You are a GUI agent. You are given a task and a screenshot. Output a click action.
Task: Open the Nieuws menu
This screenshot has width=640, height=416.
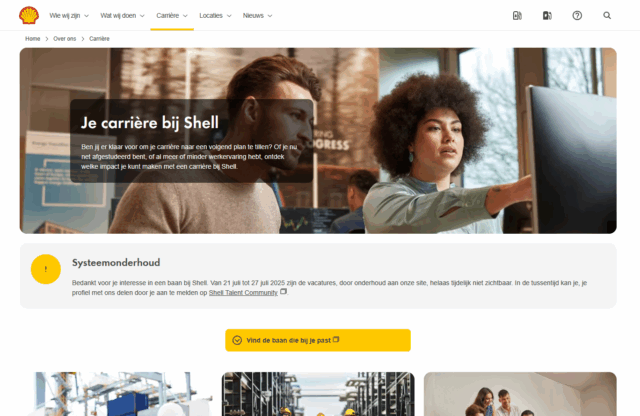[258, 16]
